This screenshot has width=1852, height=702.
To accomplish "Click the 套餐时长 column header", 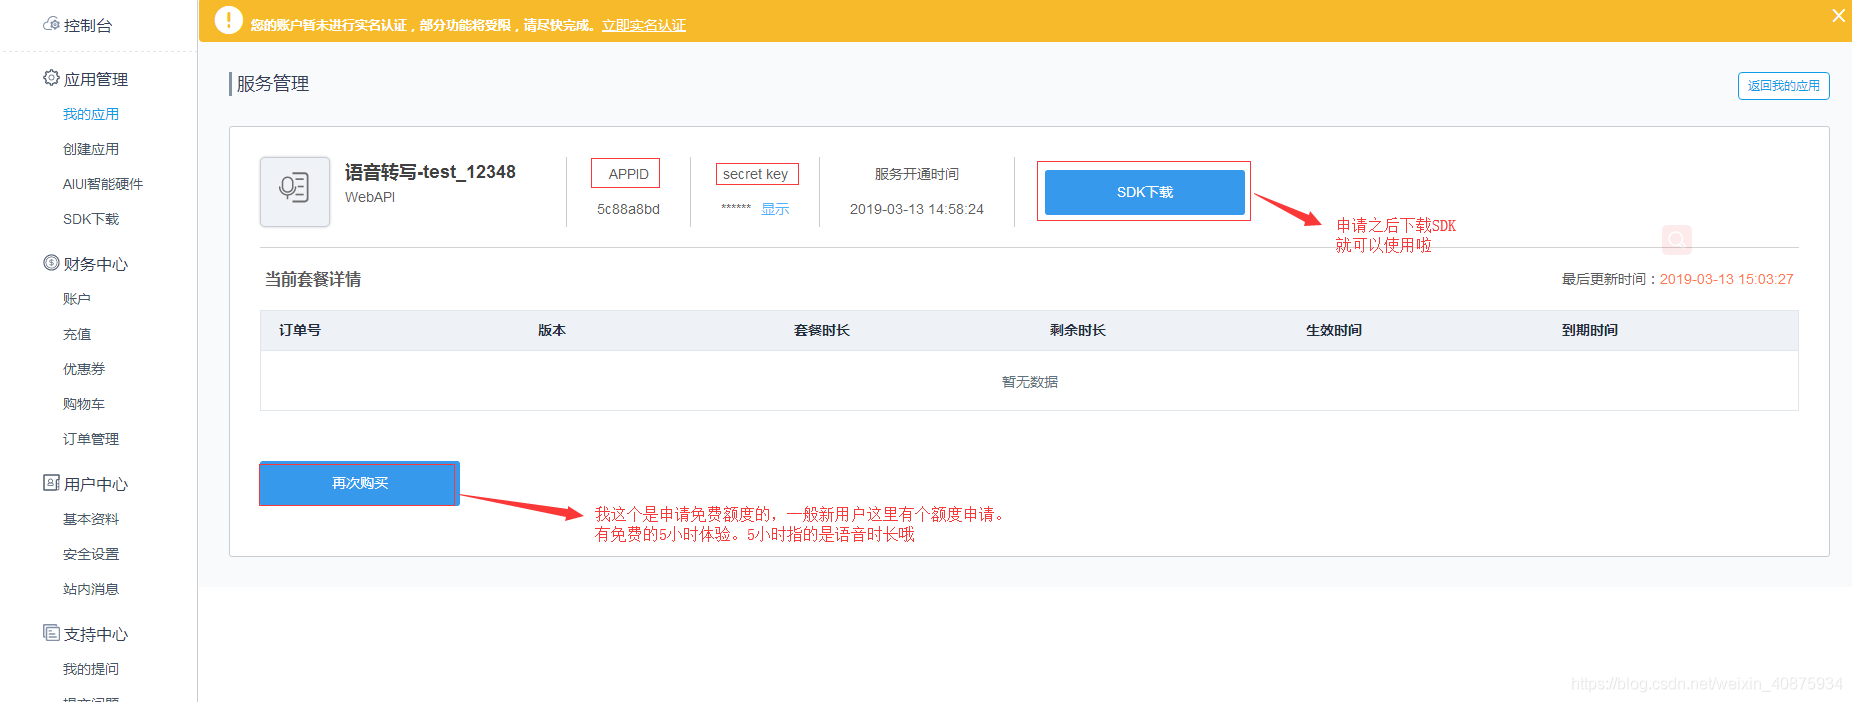I will click(822, 330).
